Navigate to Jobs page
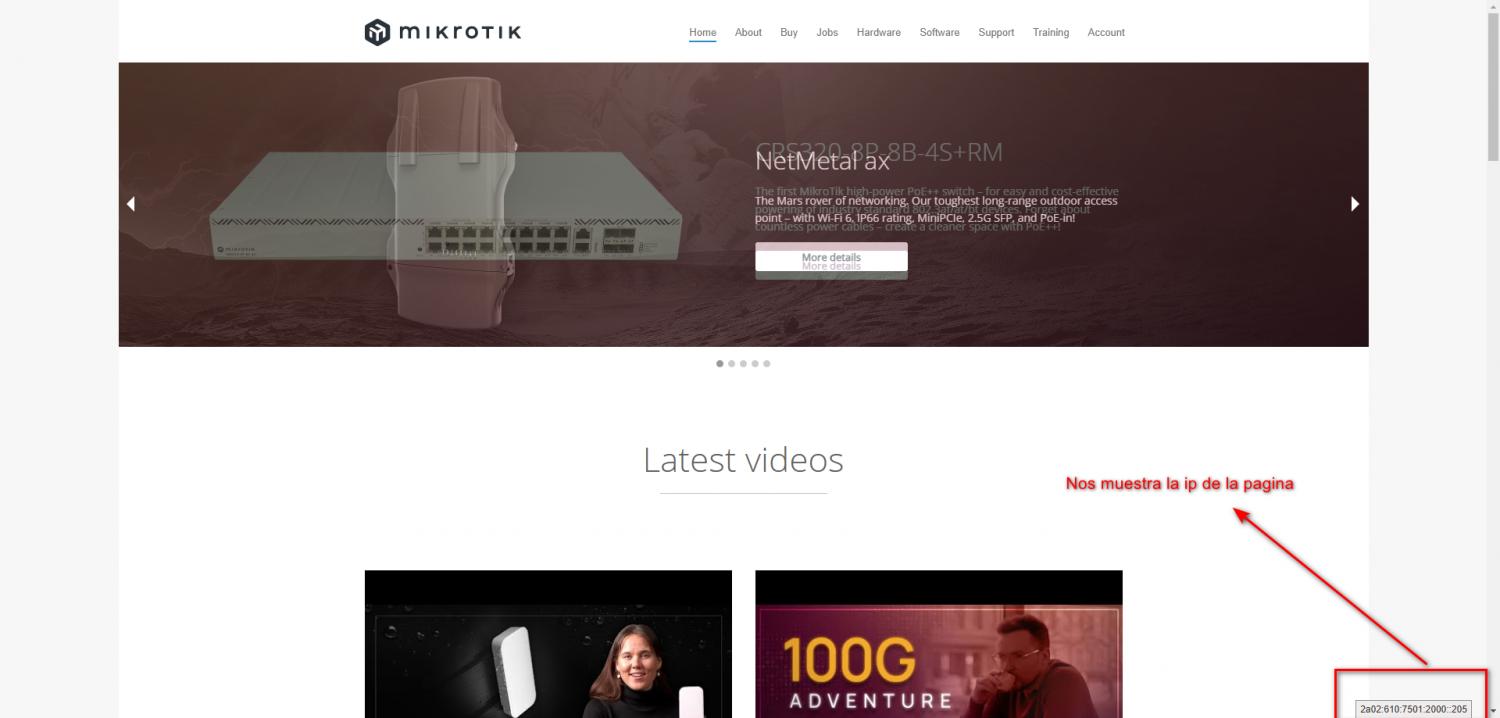 click(827, 32)
